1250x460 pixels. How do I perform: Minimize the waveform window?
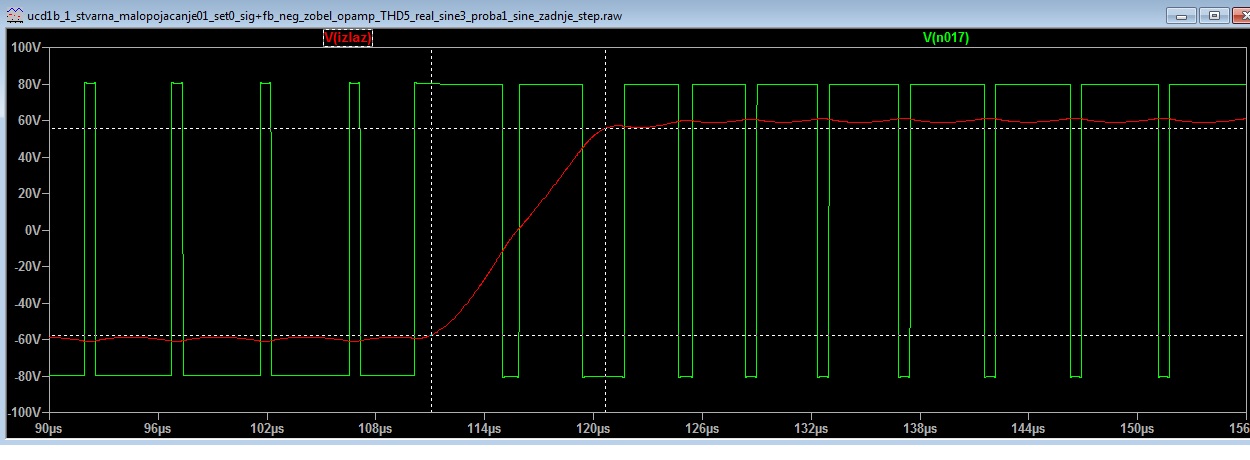point(1183,15)
